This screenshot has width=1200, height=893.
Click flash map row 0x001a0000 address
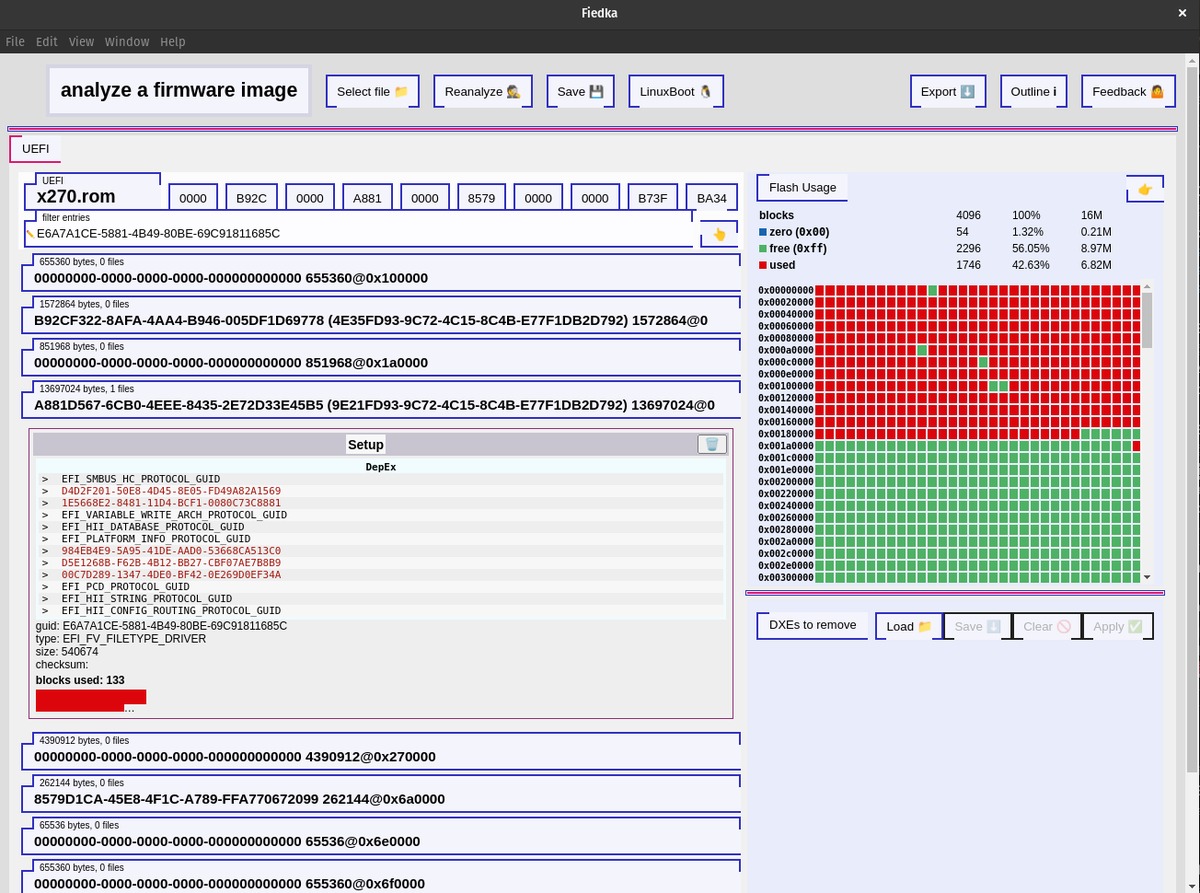tap(786, 446)
